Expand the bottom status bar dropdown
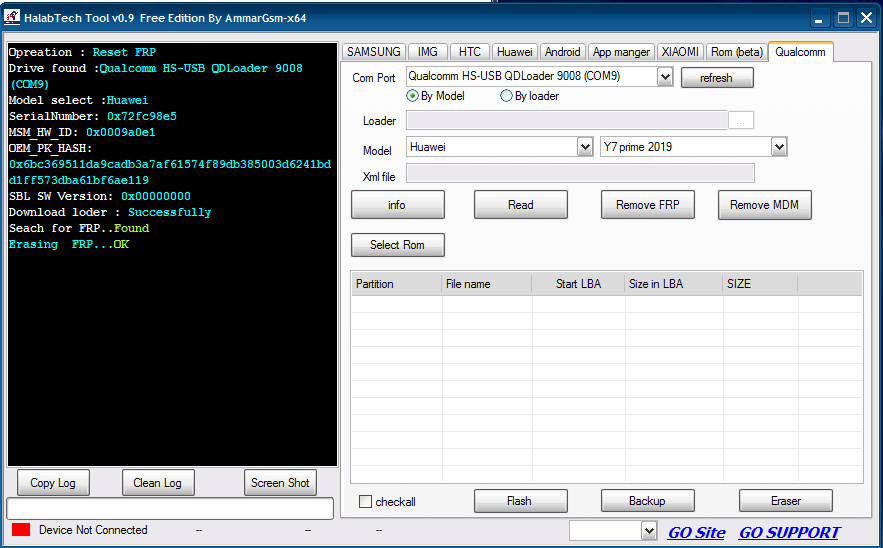Screen dimensions: 883x548 click(649, 531)
